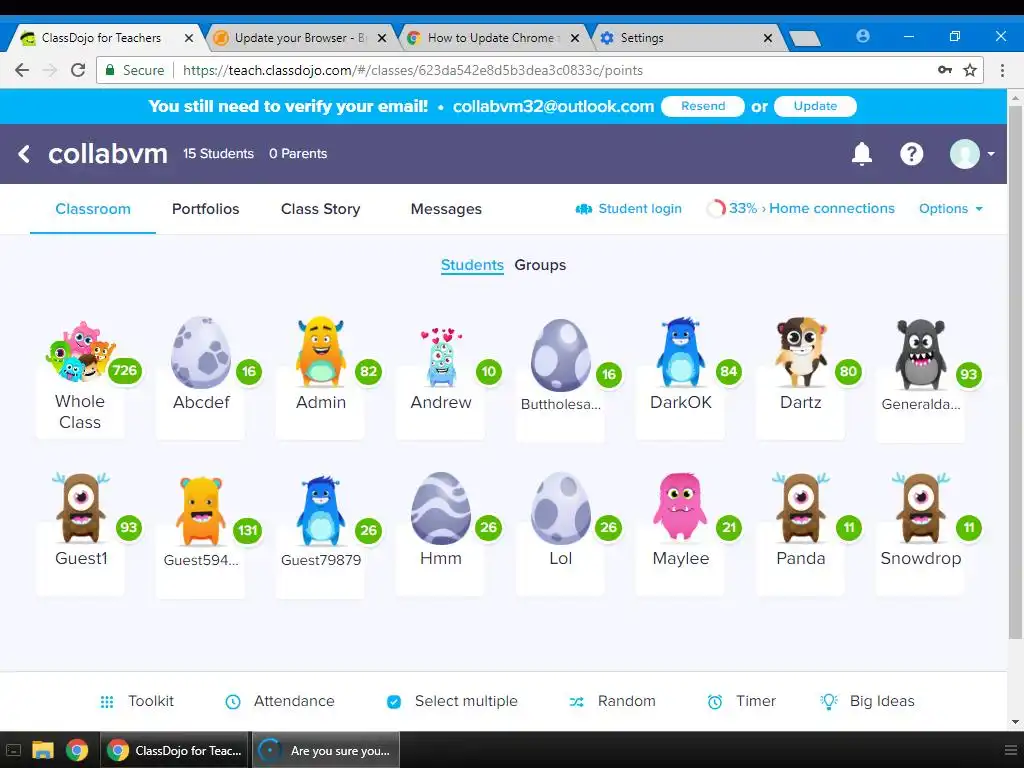Select Maylee's pink monster avatar
The width and height of the screenshot is (1024, 768).
tap(680, 507)
